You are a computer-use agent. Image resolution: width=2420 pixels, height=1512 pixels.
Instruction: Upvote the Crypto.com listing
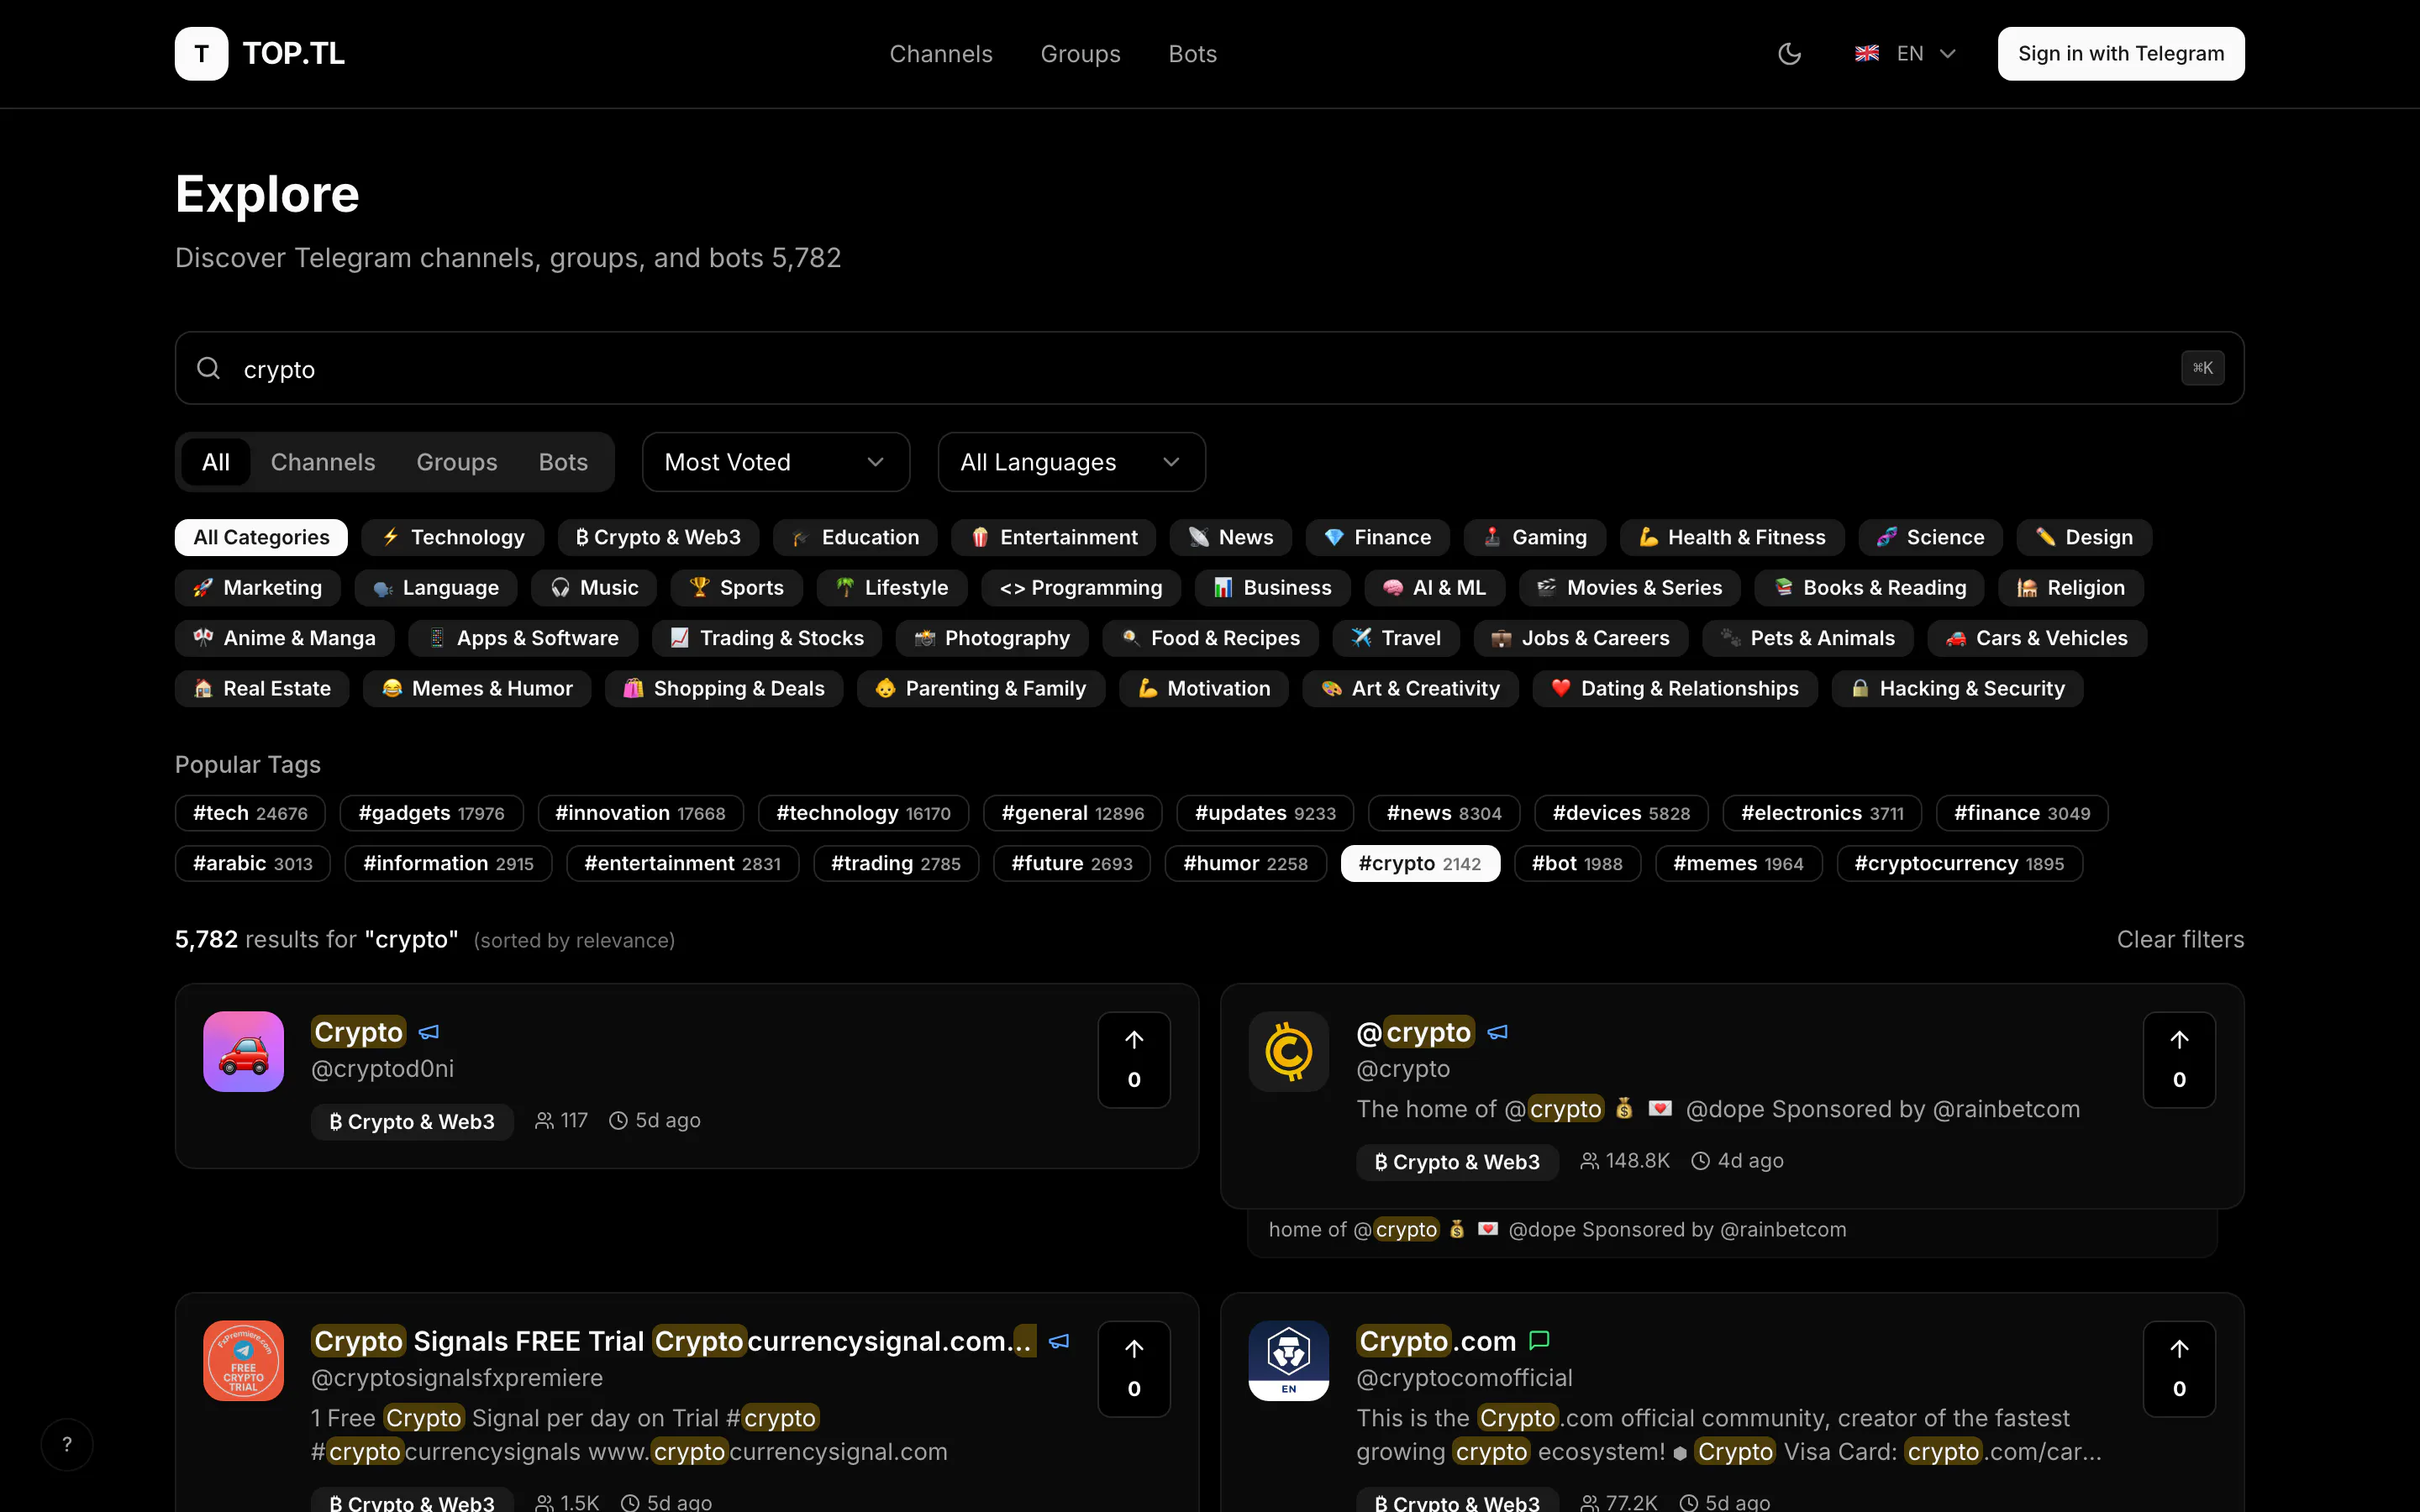[2179, 1369]
